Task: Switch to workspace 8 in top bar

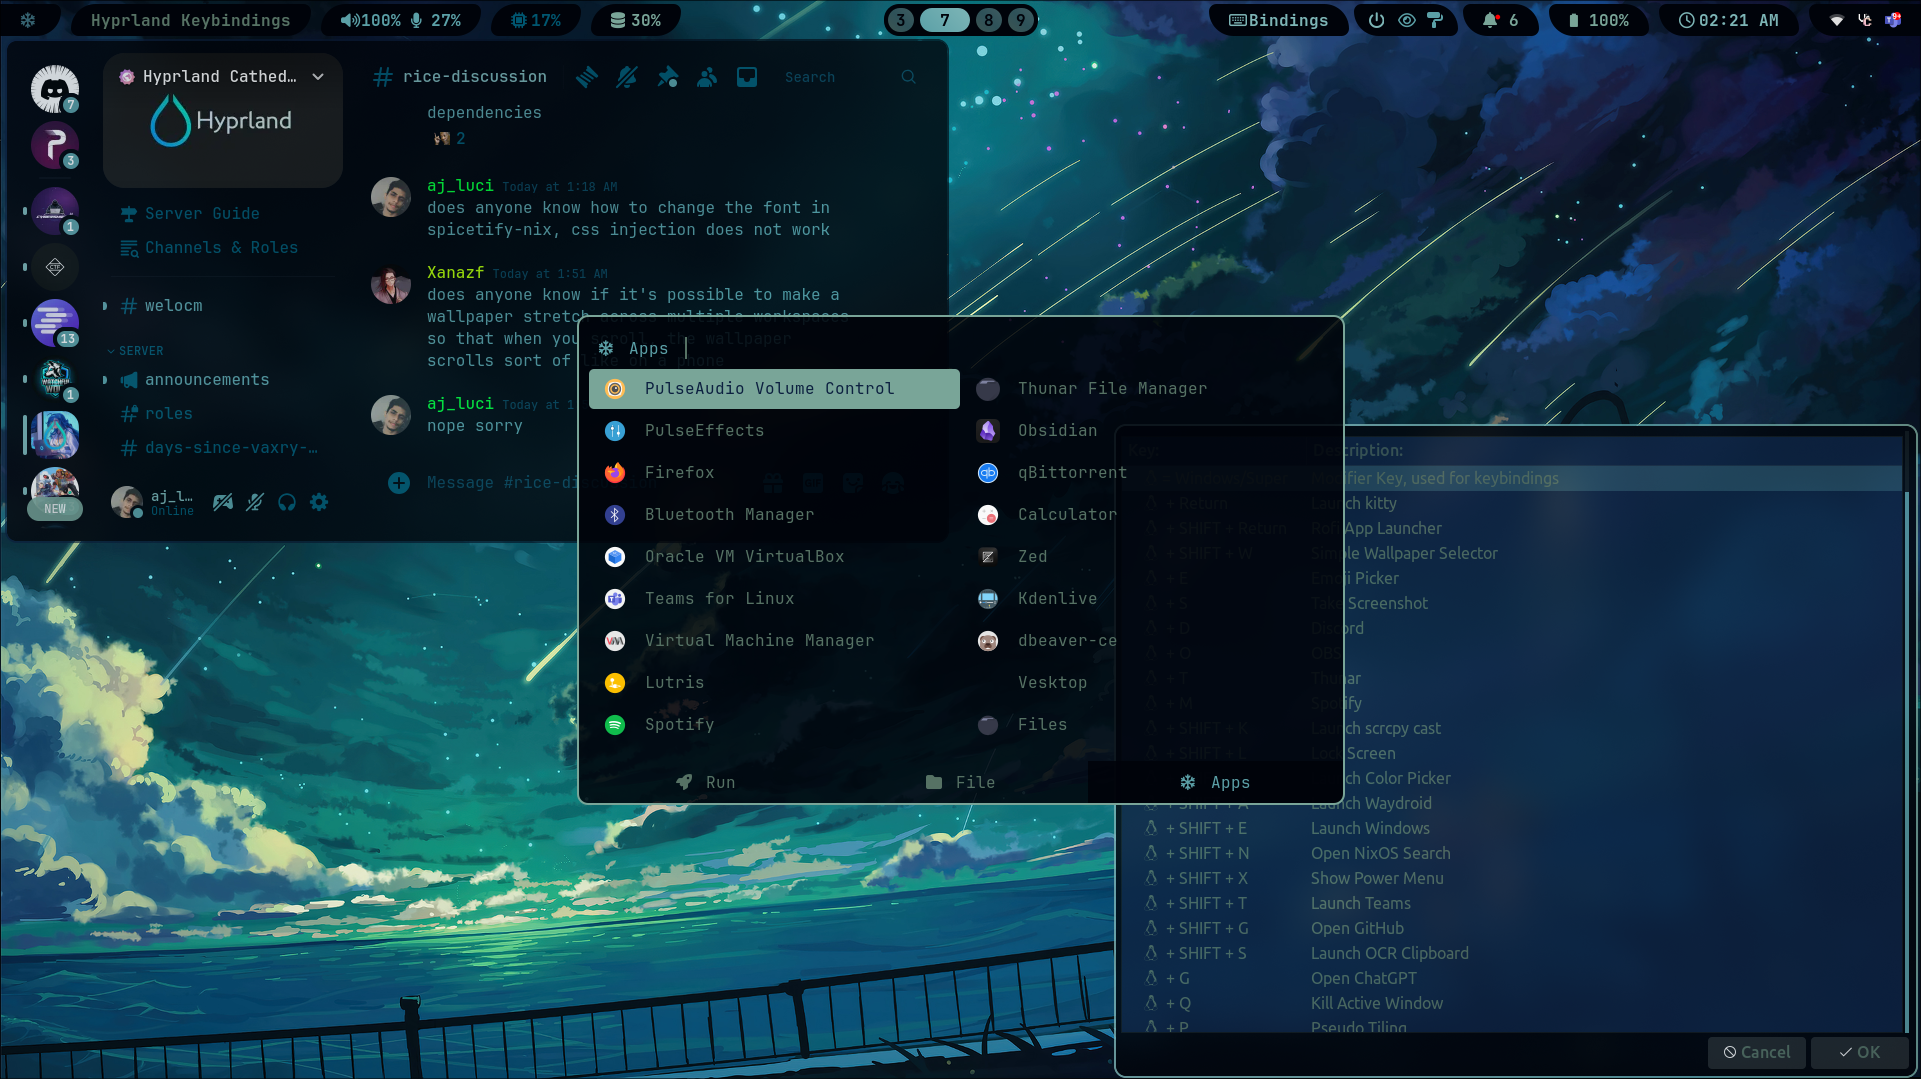Action: (988, 20)
